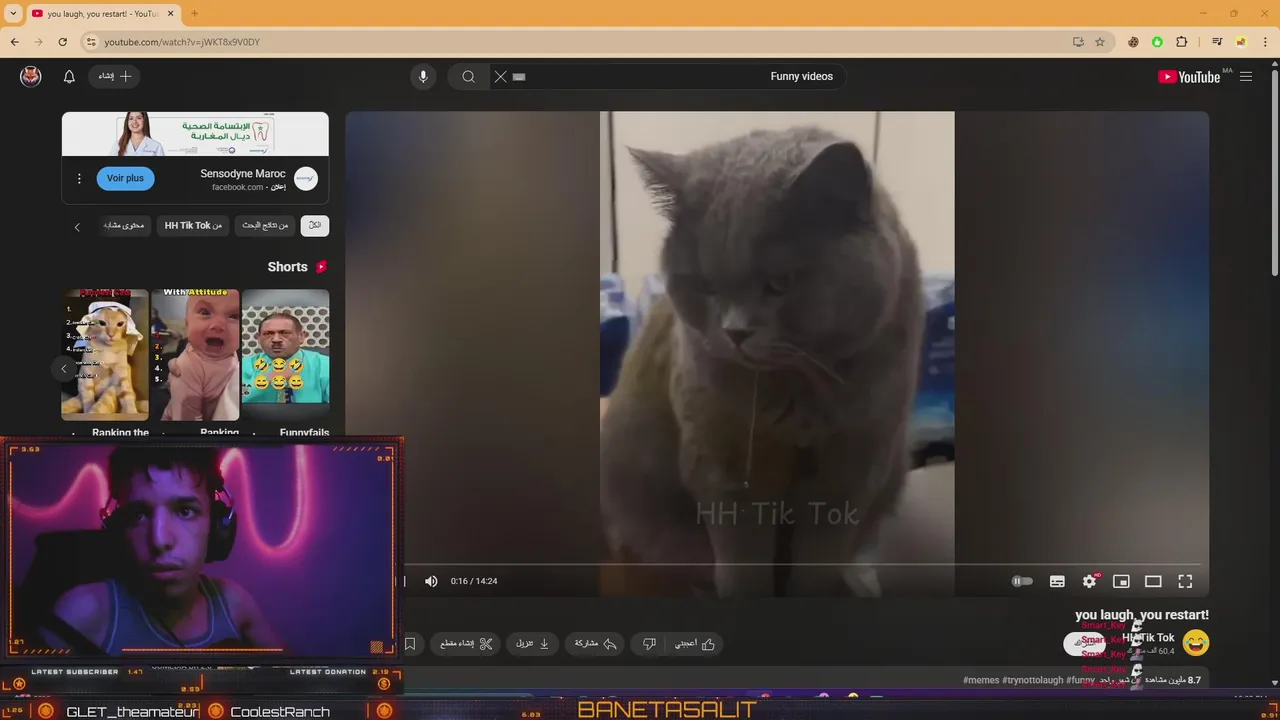View site information icon in address bar

[x=91, y=42]
